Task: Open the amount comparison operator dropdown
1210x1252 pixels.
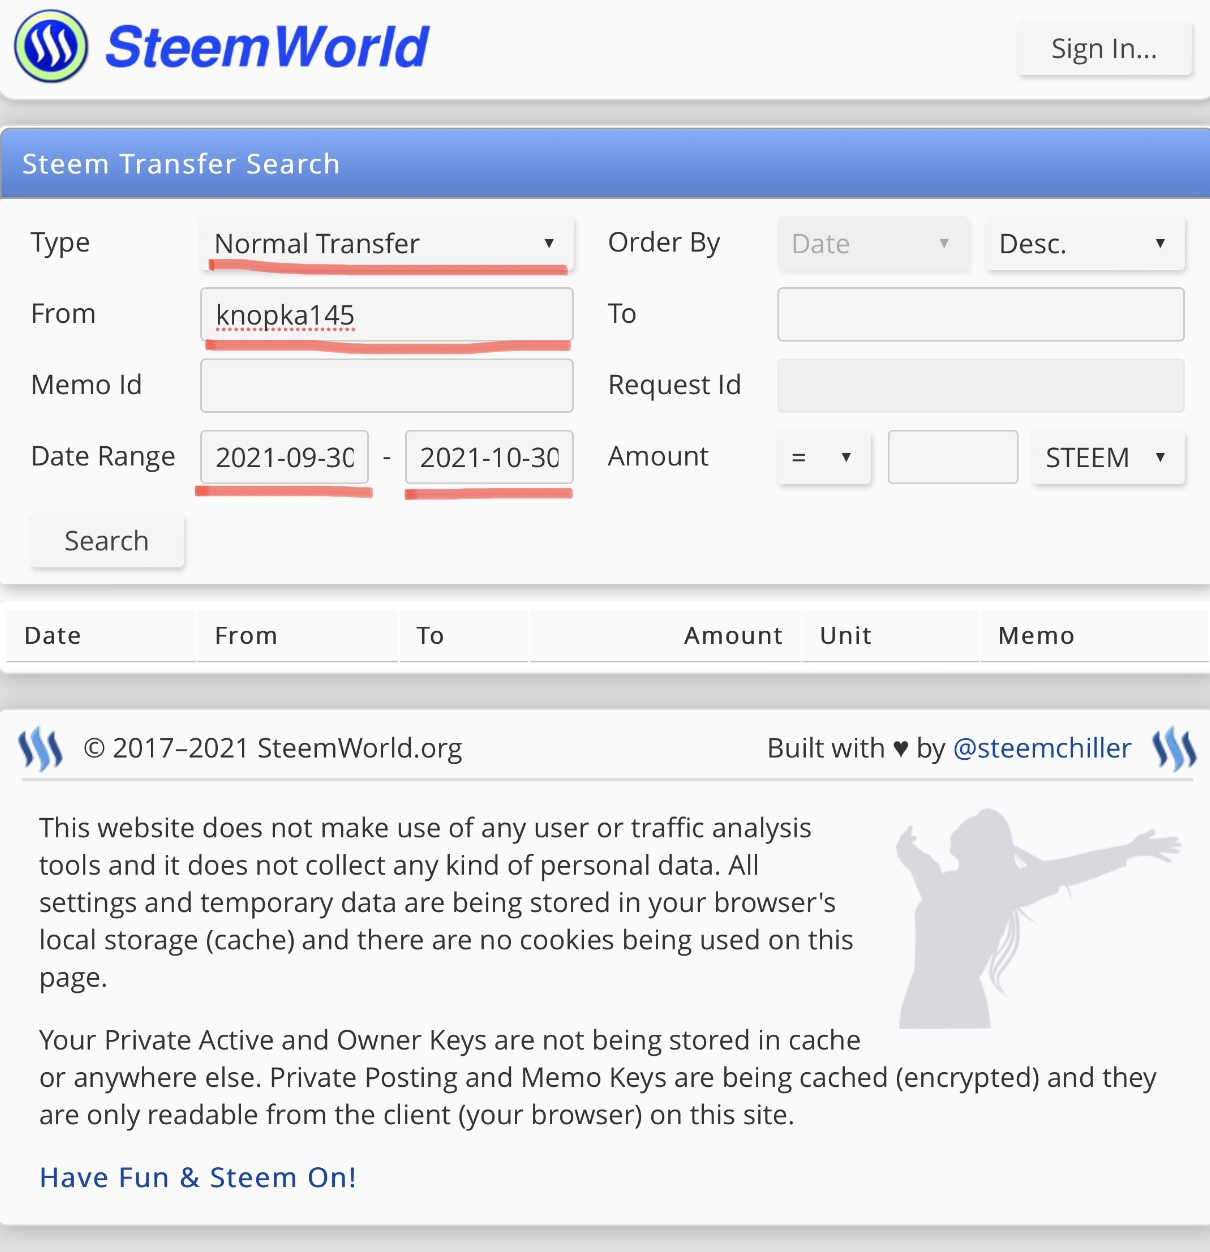Action: click(x=824, y=457)
